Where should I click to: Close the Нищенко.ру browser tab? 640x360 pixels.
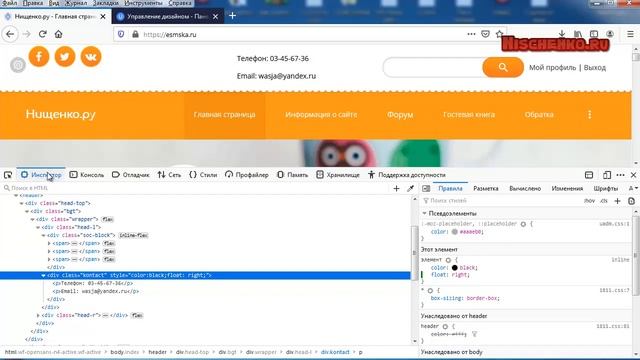click(x=103, y=16)
